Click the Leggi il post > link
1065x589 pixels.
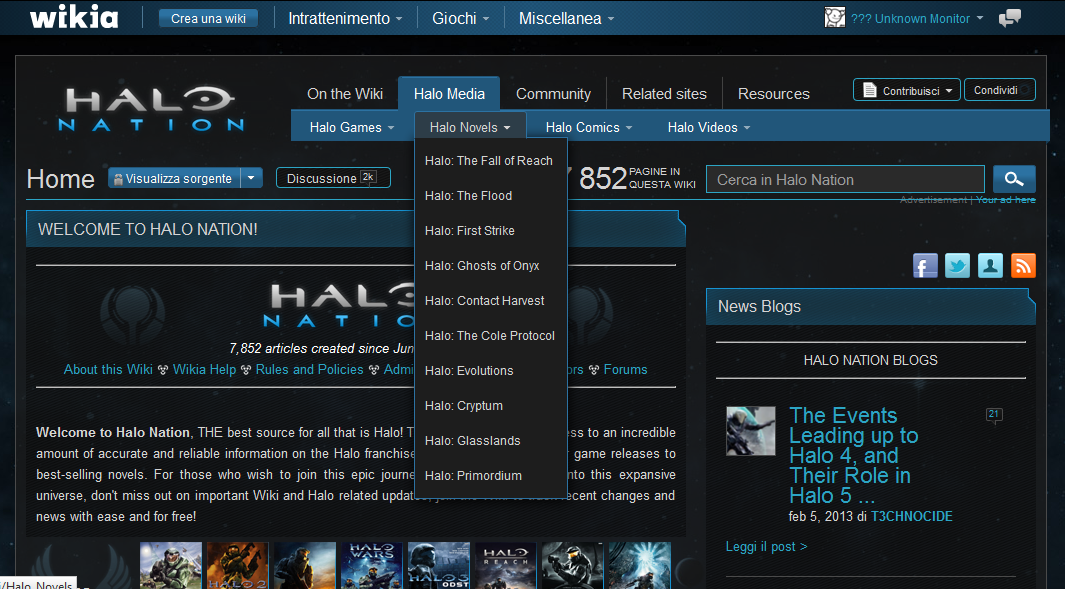(766, 546)
